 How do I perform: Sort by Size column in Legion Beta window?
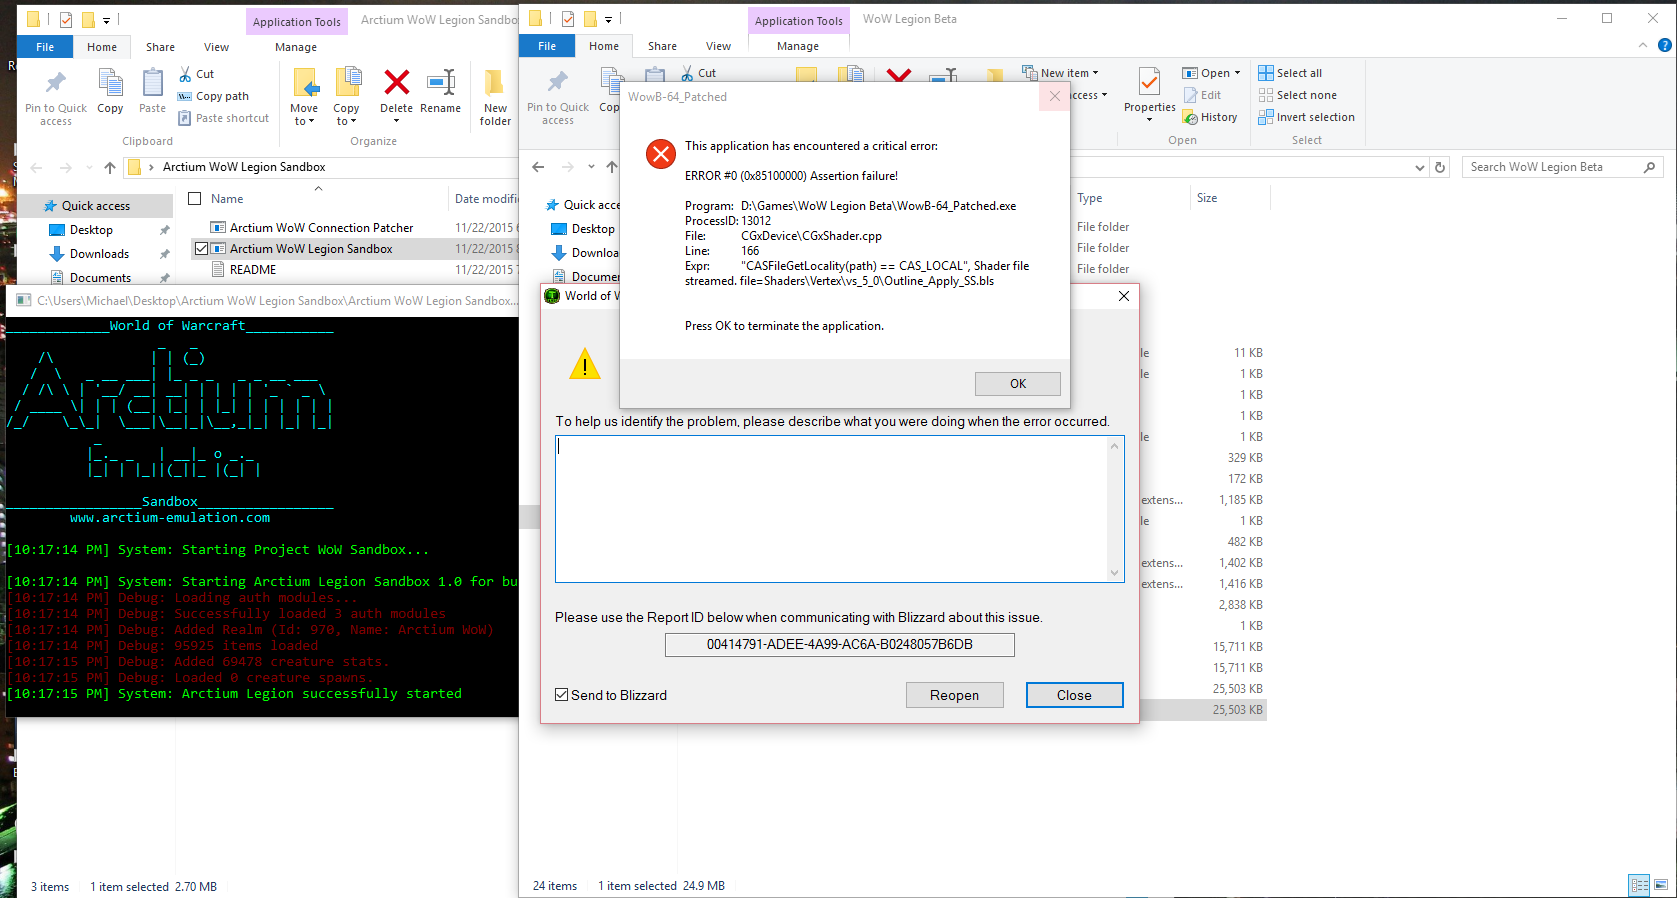click(1207, 198)
